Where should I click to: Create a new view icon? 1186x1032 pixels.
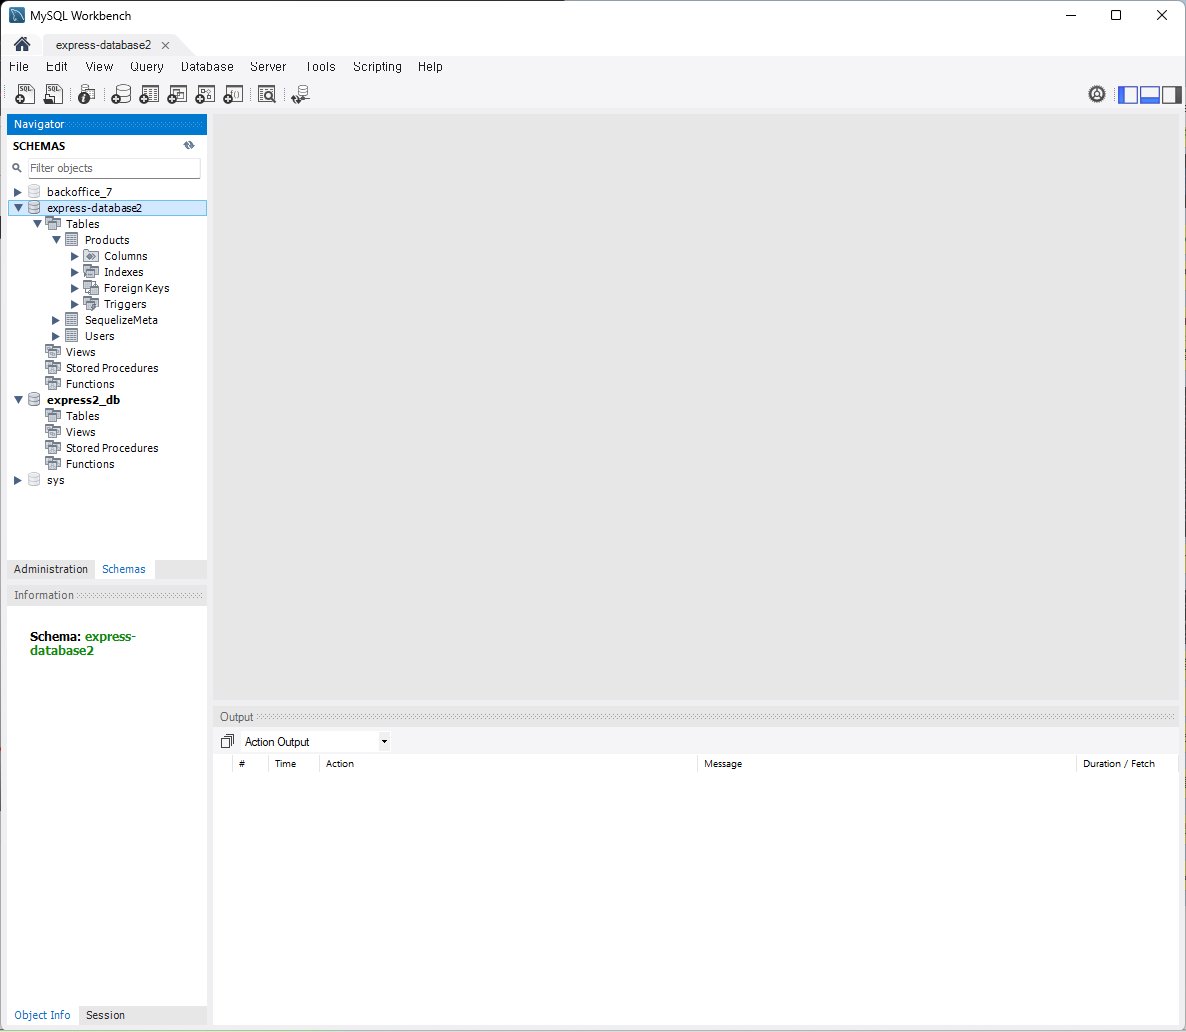[177, 94]
